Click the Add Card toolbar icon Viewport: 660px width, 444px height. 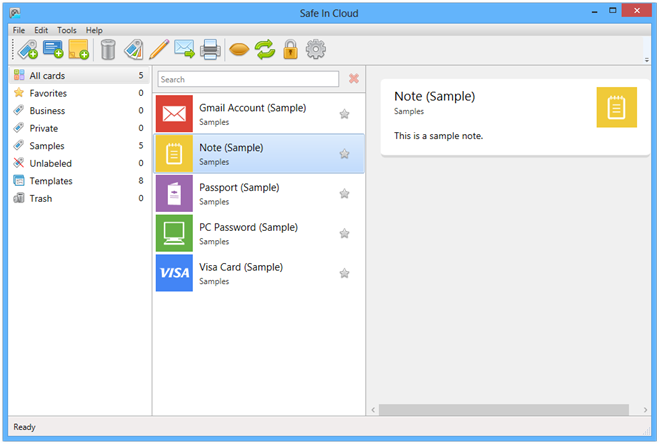click(x=53, y=50)
